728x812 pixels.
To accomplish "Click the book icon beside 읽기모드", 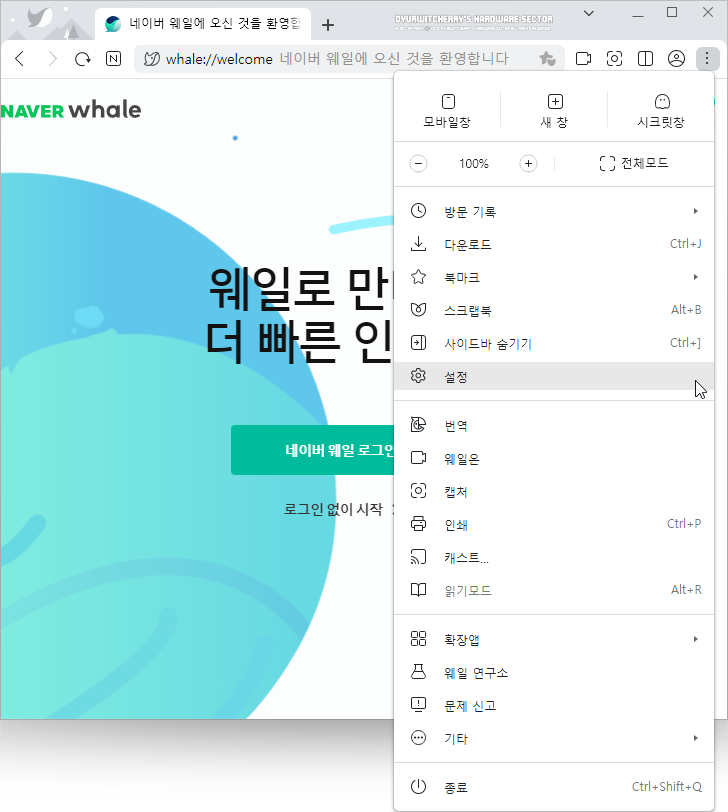I will 418,590.
